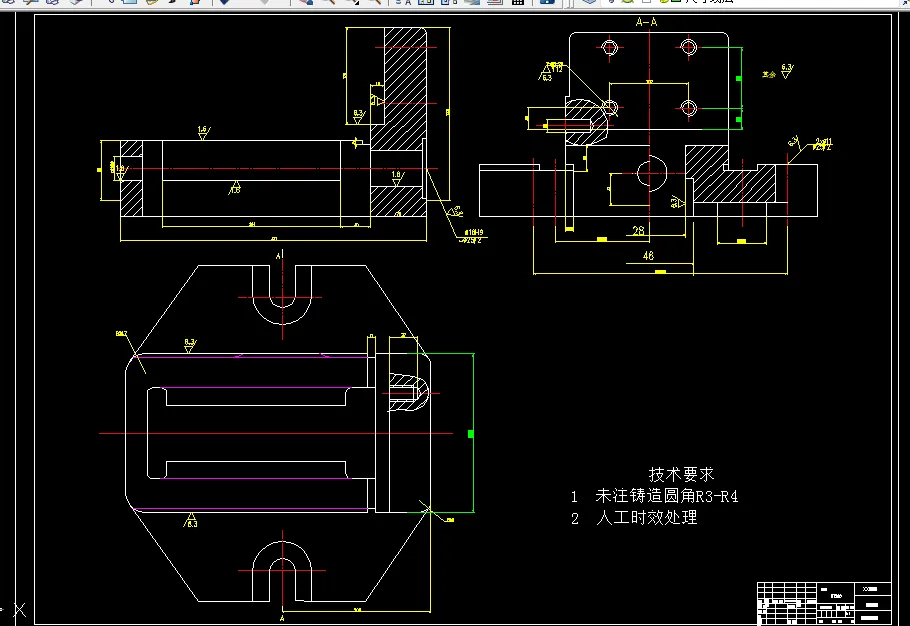The image size is (910, 626).
Task: Select the 'A-A' section view label
Action: (x=648, y=22)
